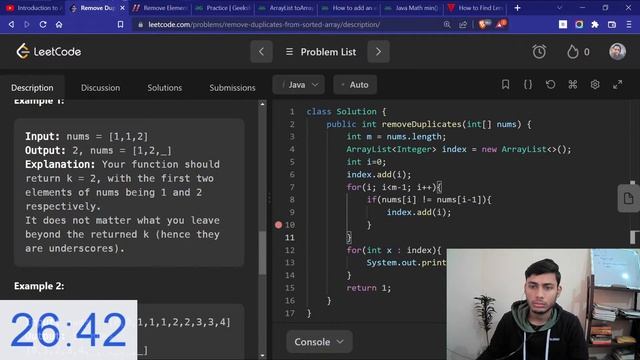Click the zoom magnifier in address bar
The width and height of the screenshot is (640, 360).
tap(447, 24)
